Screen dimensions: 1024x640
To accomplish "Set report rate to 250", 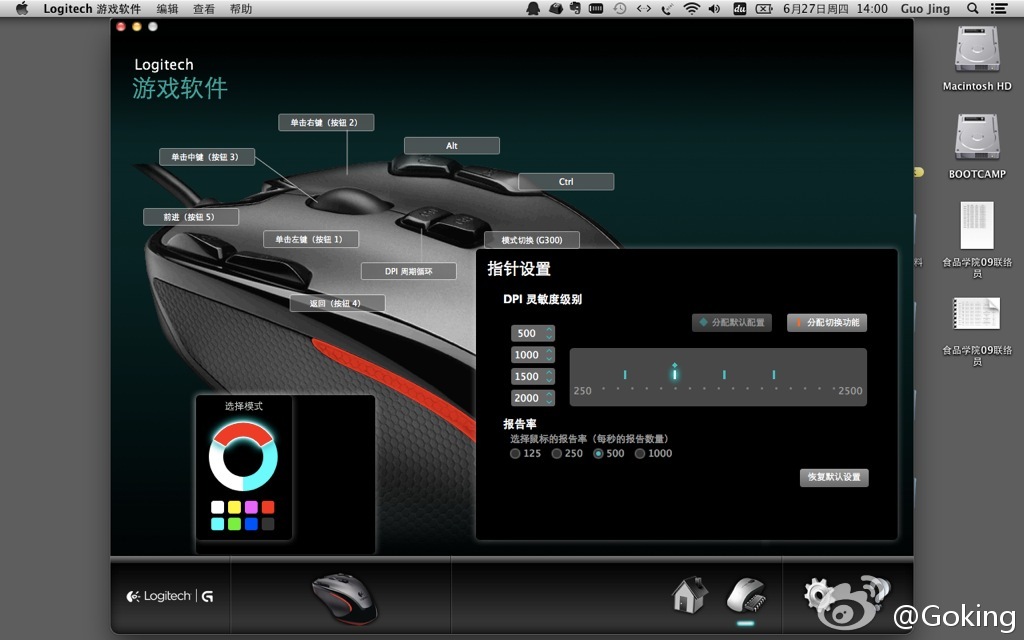I will pyautogui.click(x=556, y=454).
